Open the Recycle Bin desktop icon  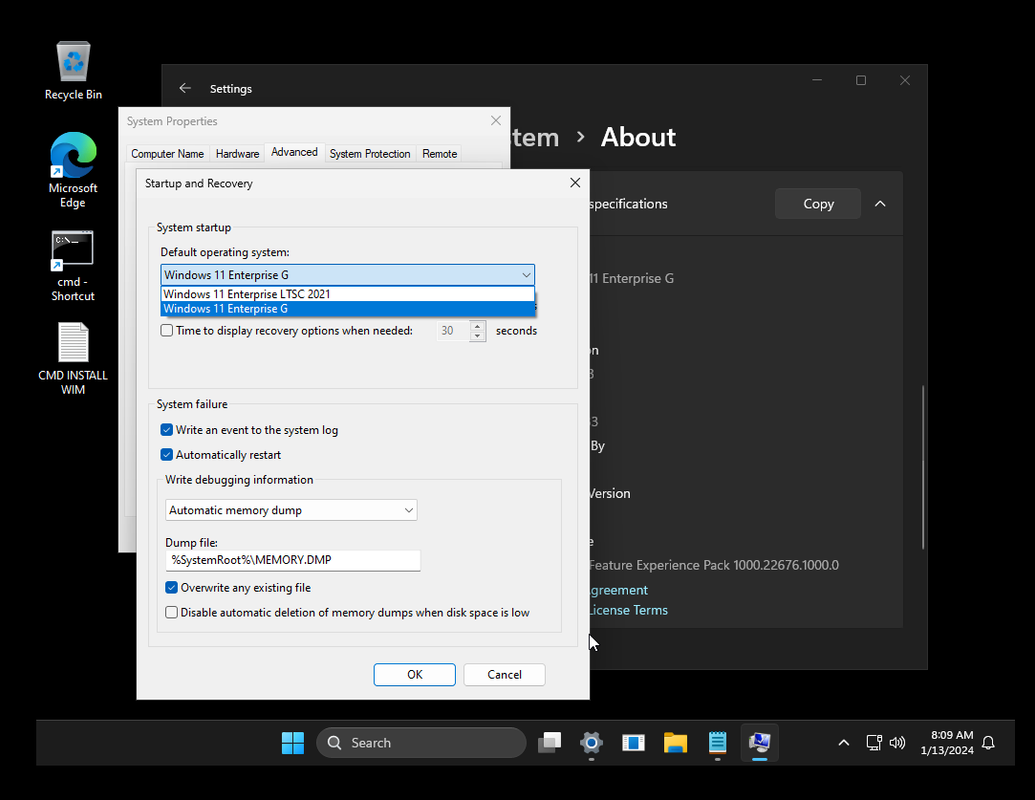73,71
